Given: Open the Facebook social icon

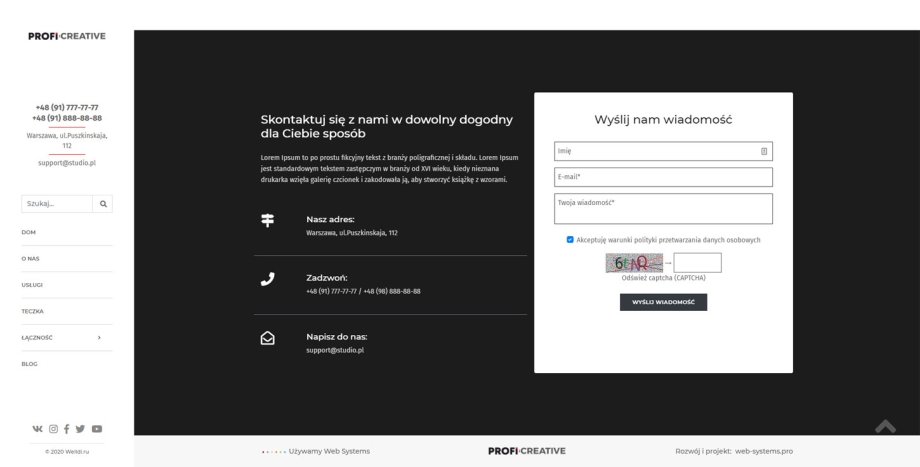Looking at the screenshot, I should (67, 429).
